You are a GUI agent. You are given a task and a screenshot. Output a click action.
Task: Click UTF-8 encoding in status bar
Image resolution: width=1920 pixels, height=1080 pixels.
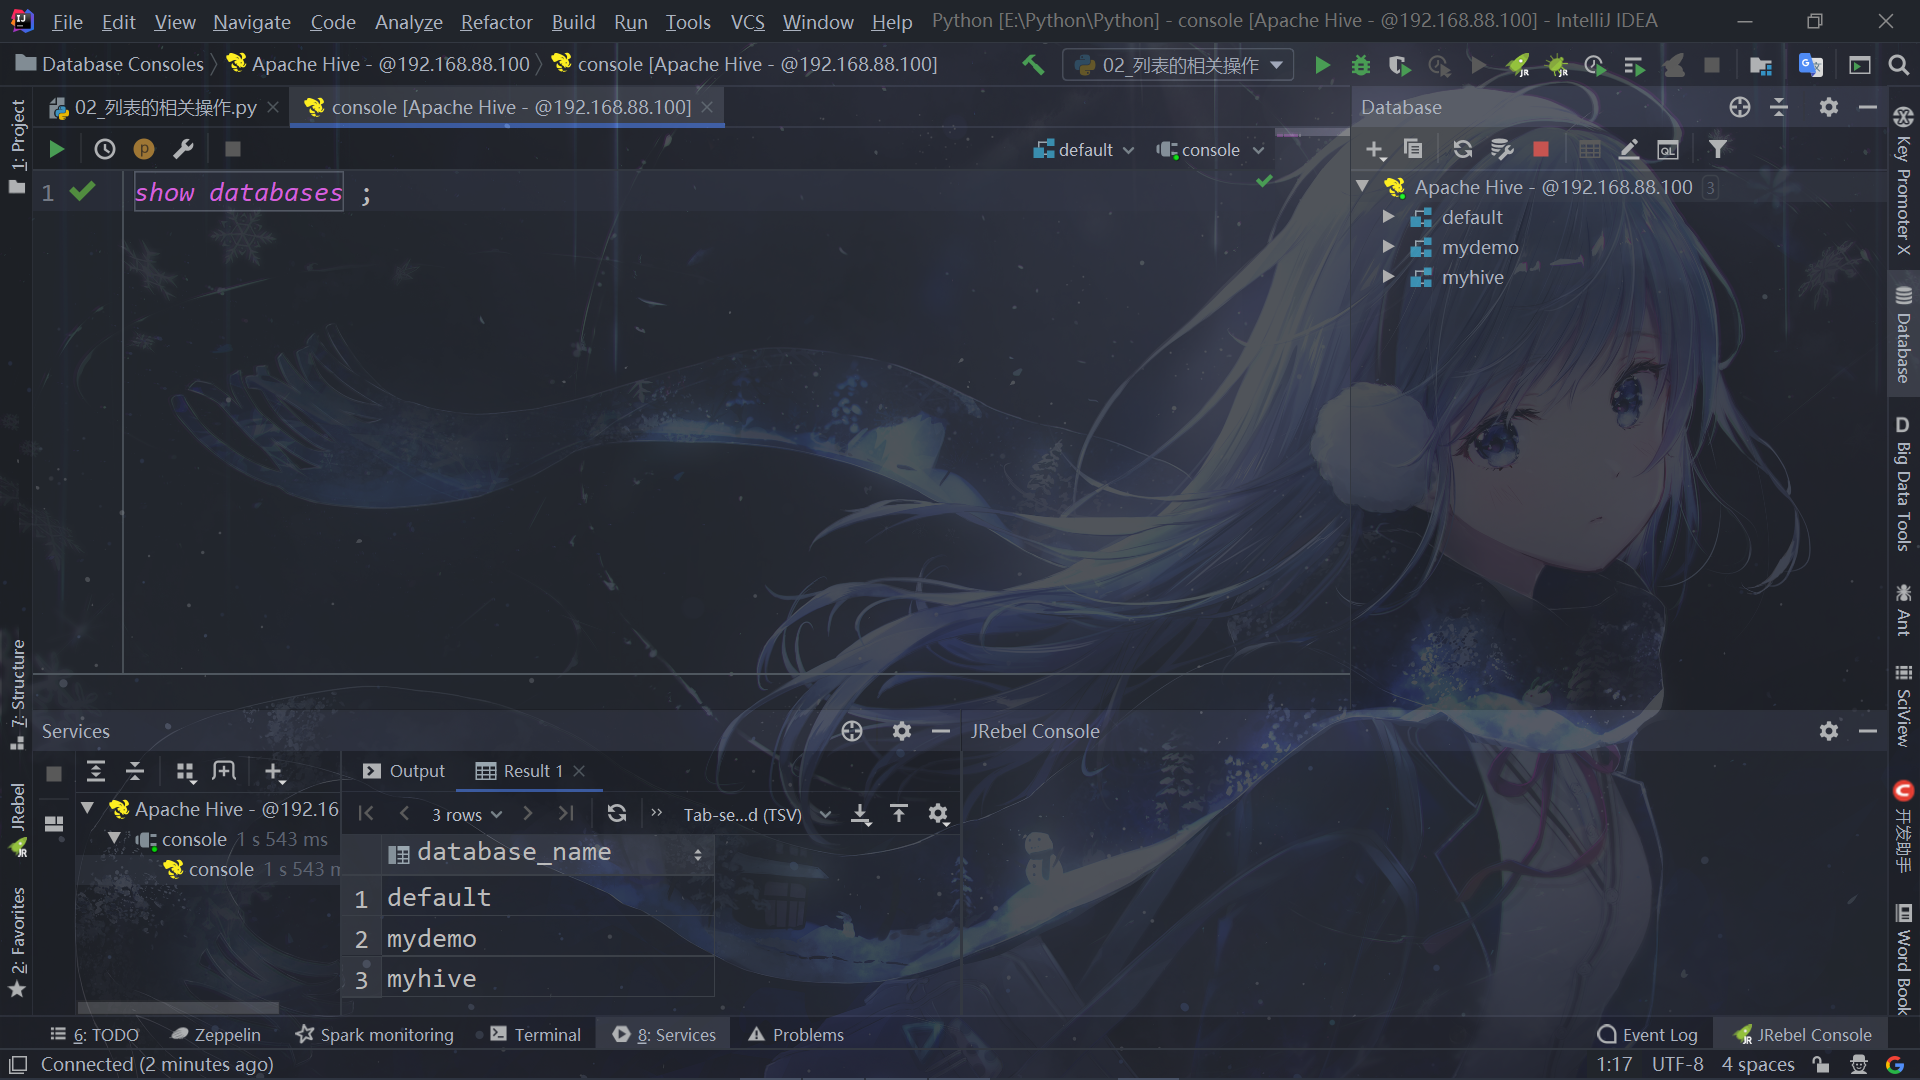(1677, 1065)
